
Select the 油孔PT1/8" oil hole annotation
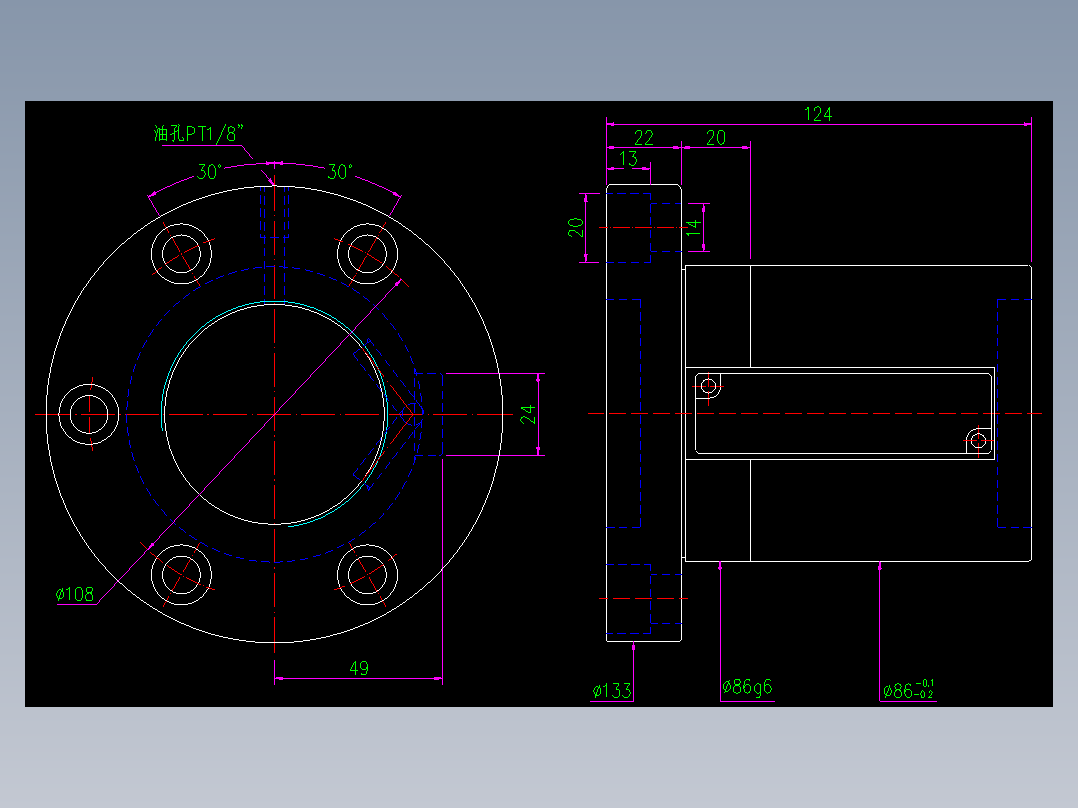(199, 133)
